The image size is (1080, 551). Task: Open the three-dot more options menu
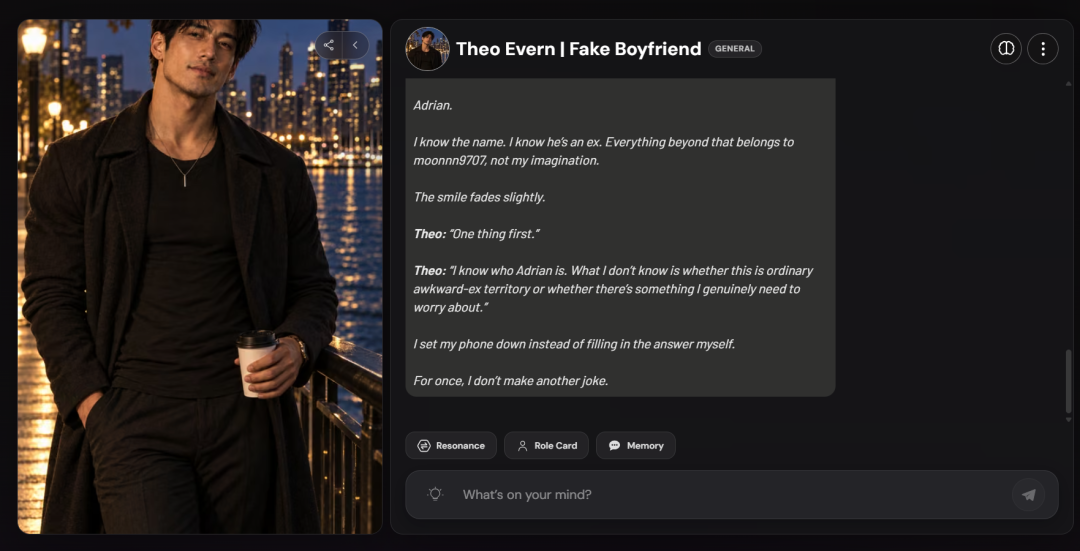[1043, 49]
